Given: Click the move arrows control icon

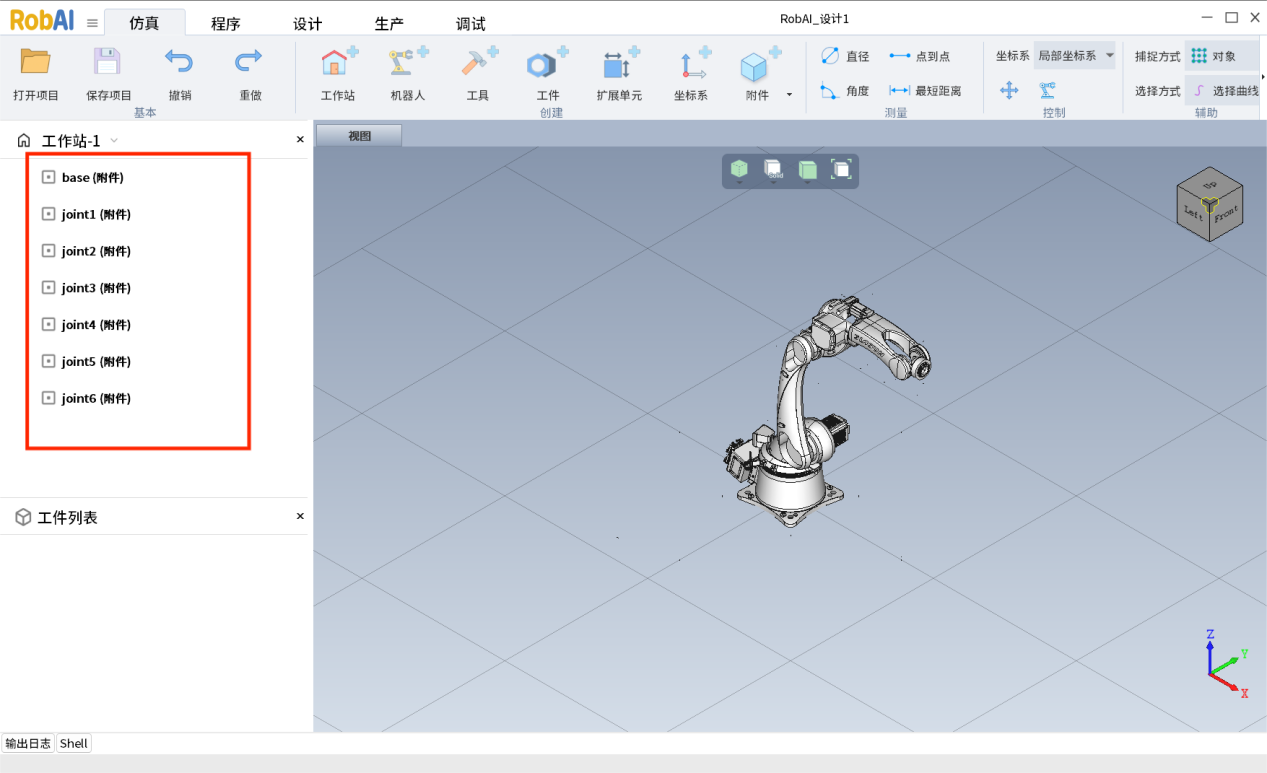Looking at the screenshot, I should (x=1009, y=91).
